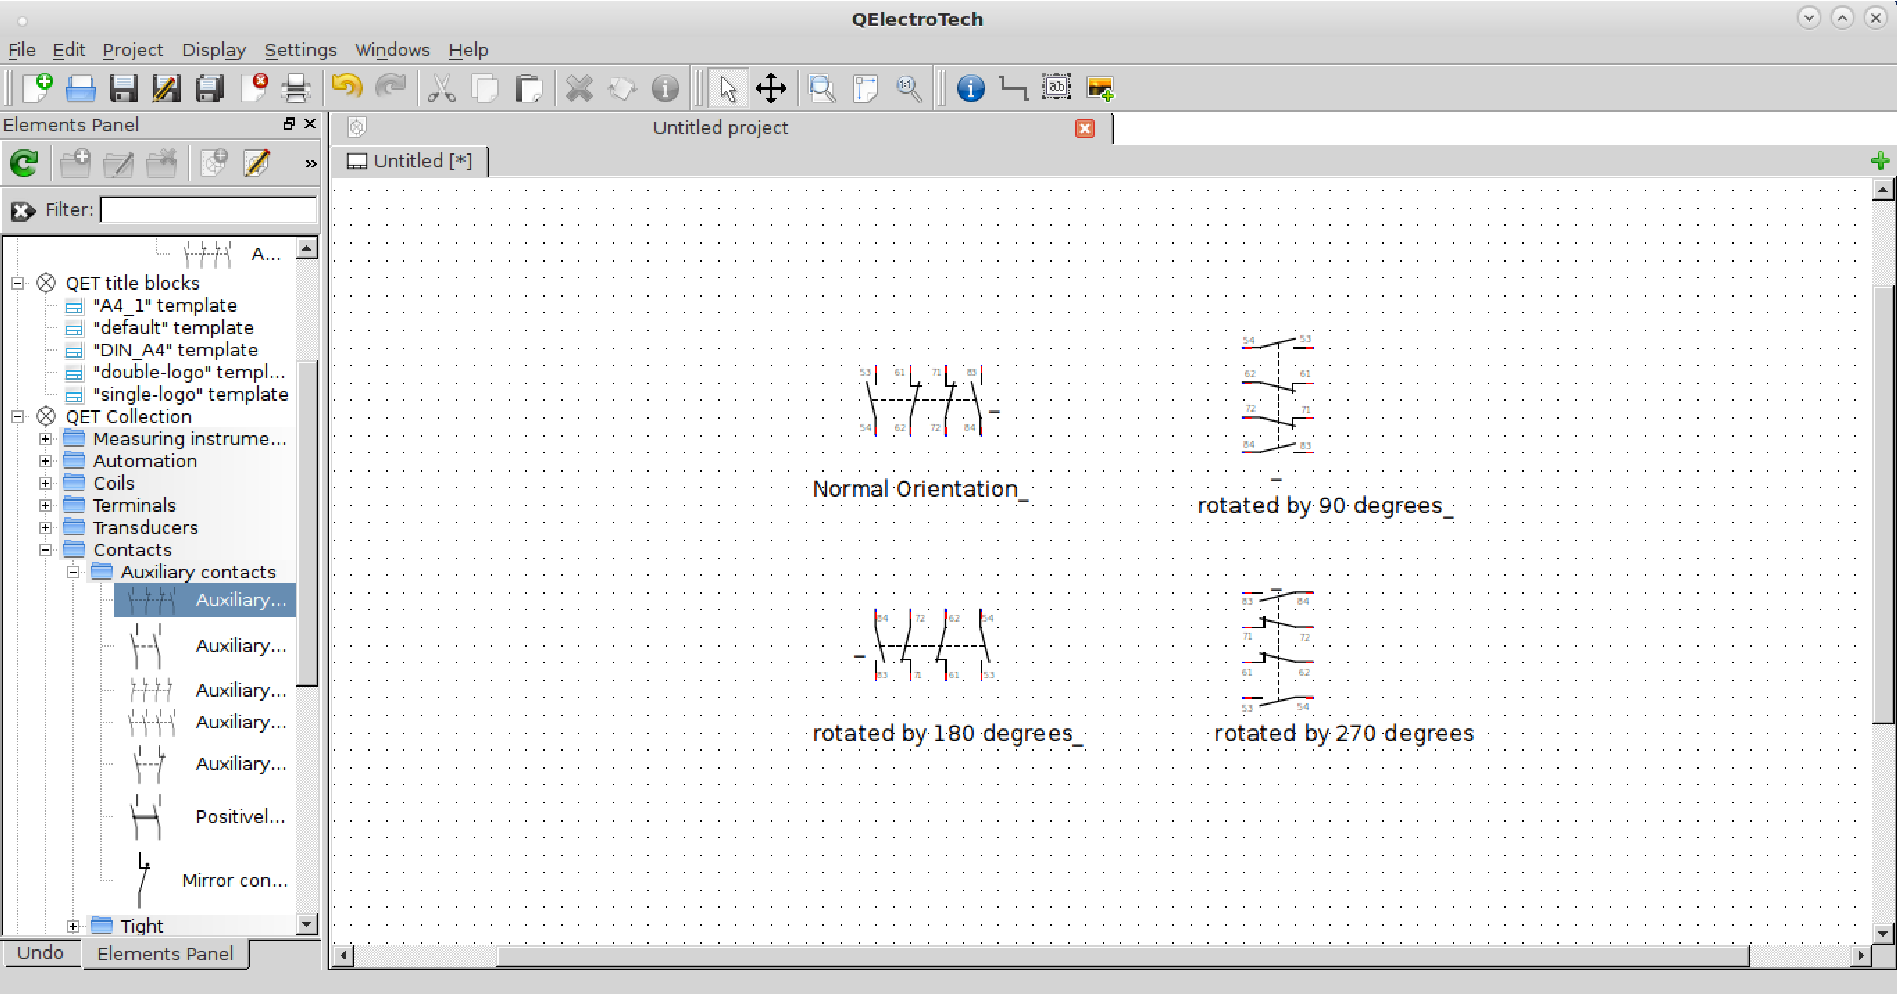The height and width of the screenshot is (994, 1899).
Task: Click the horizontal scrollbar of the diagram
Action: (1100, 955)
